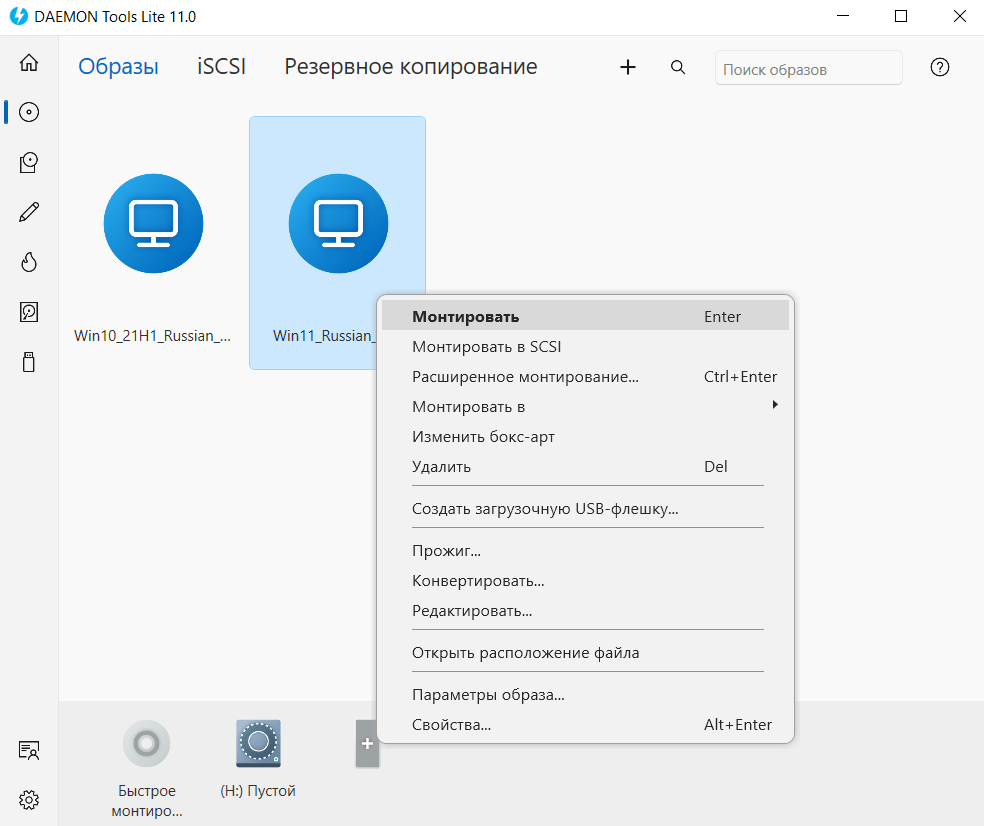
Task: Maximize the DAEMON Tools window
Action: pos(901,16)
